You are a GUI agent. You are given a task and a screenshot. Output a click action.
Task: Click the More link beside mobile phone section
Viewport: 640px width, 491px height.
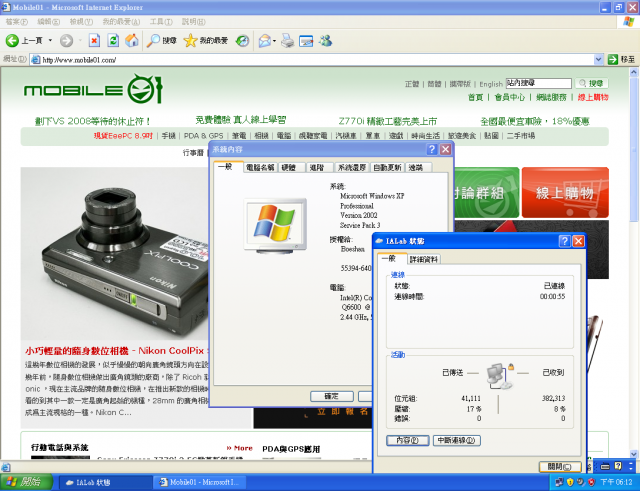click(x=240, y=448)
